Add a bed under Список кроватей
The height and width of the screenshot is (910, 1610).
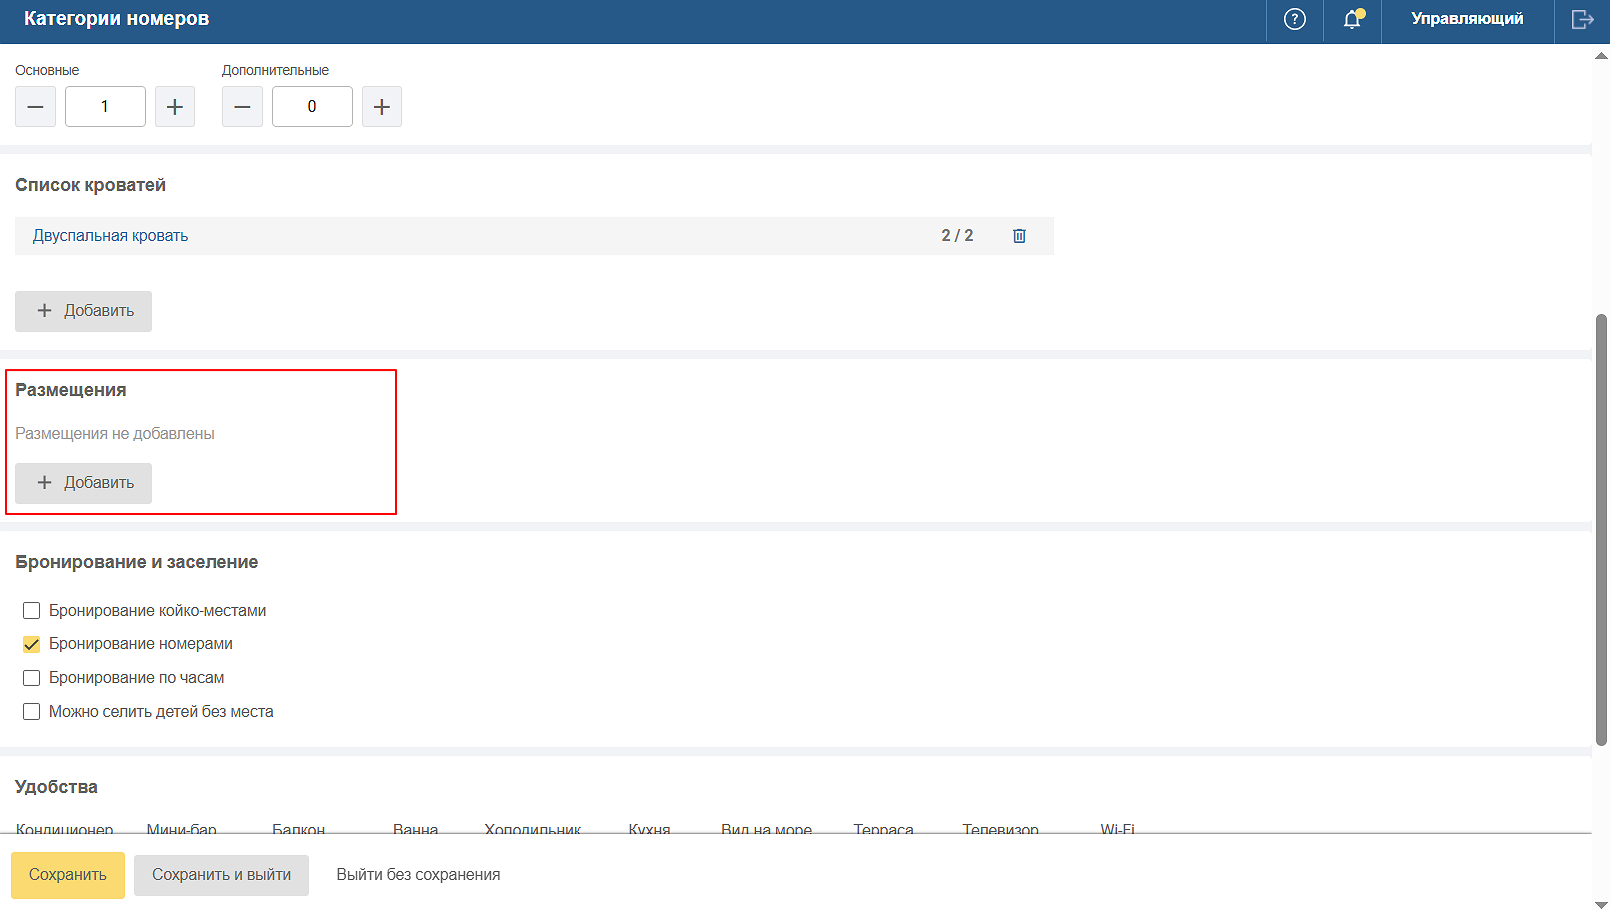83,311
